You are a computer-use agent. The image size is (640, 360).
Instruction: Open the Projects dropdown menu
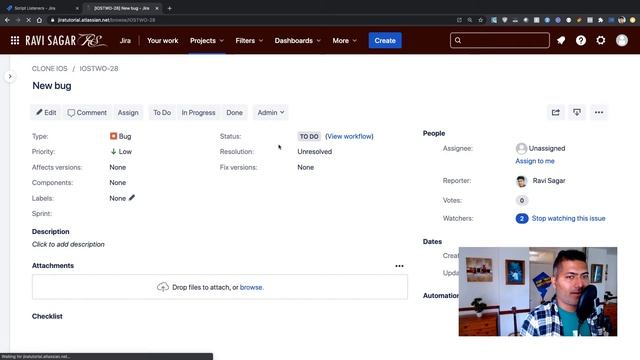click(207, 40)
